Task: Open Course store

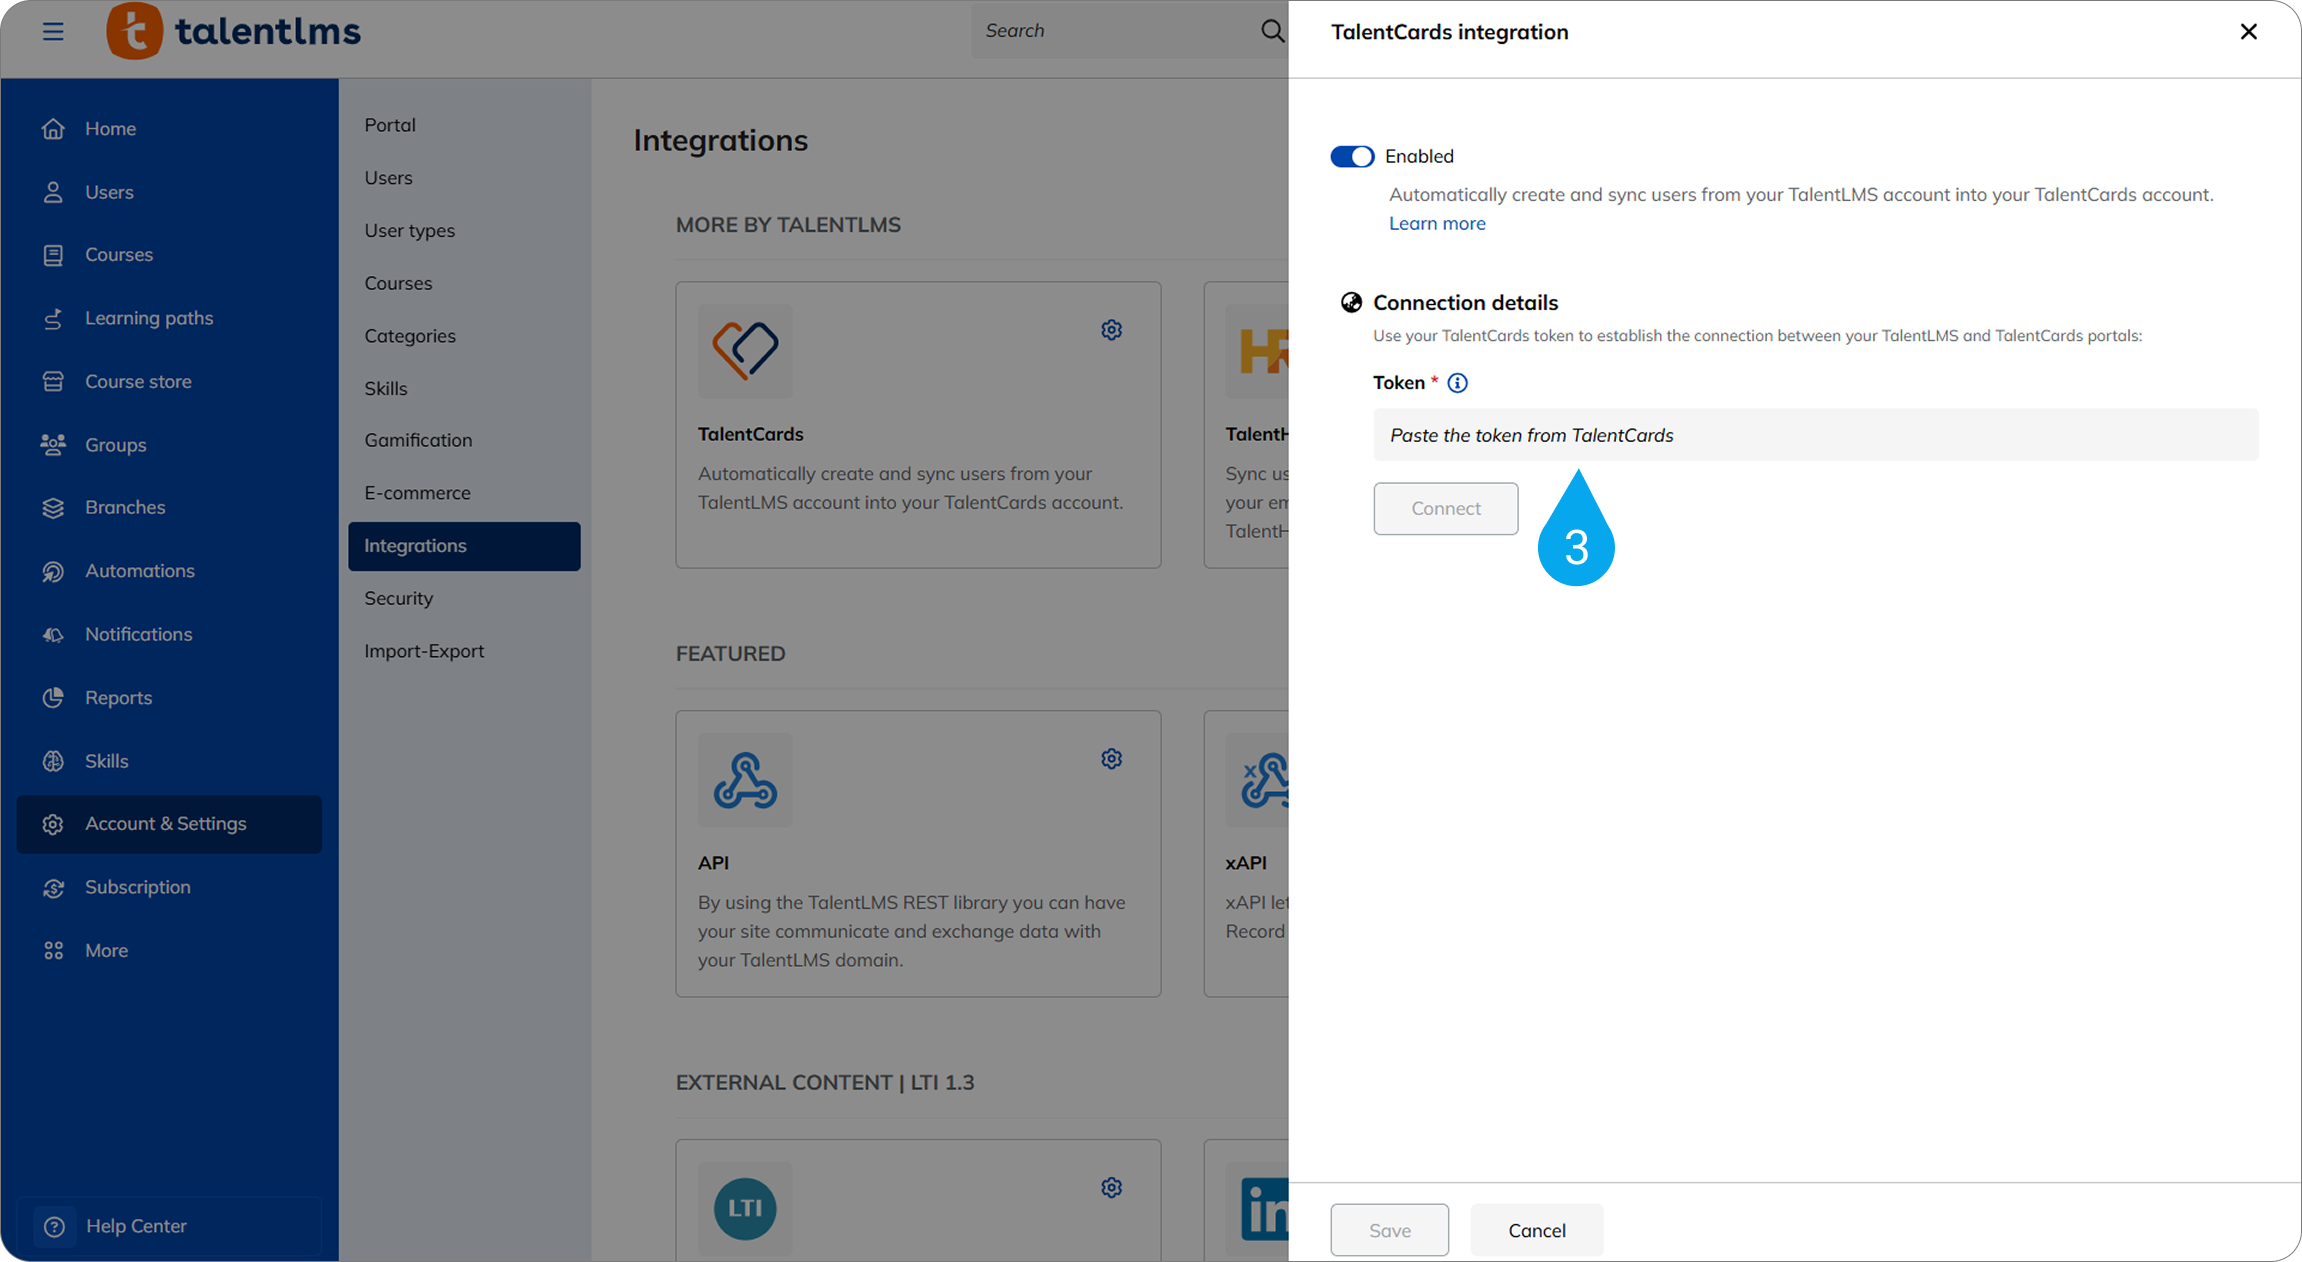Action: (169, 382)
